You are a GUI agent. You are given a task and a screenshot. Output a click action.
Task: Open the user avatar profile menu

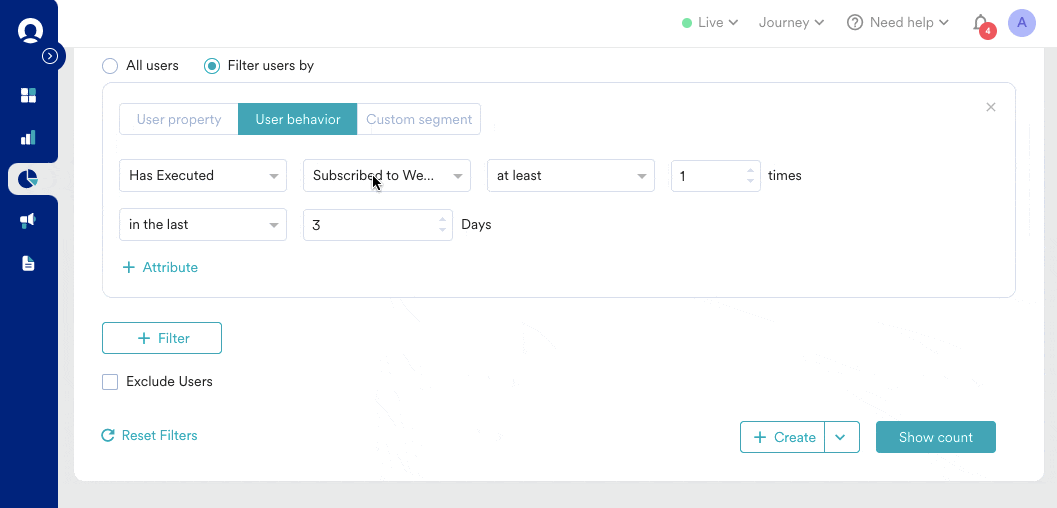pos(1021,23)
